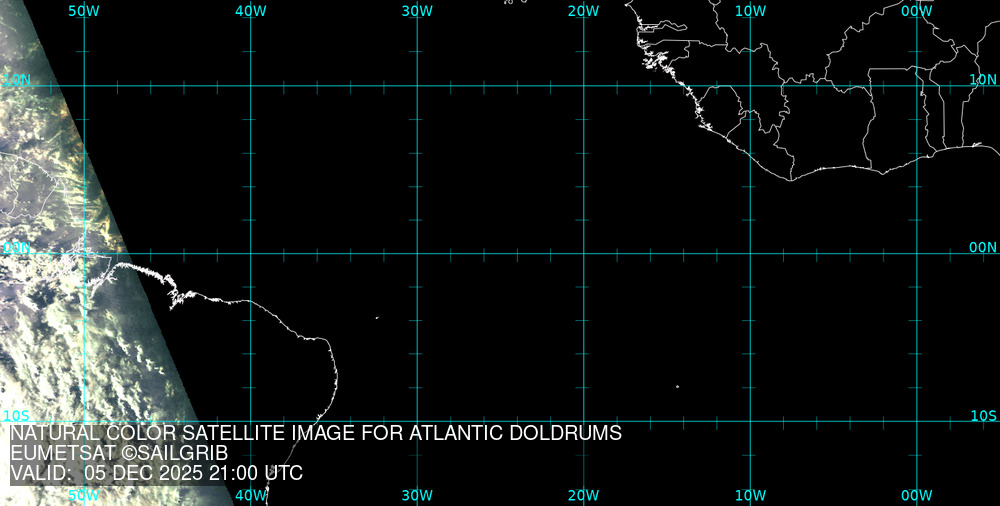
Task: Click the bottom 00W longitude label
Action: (916, 495)
